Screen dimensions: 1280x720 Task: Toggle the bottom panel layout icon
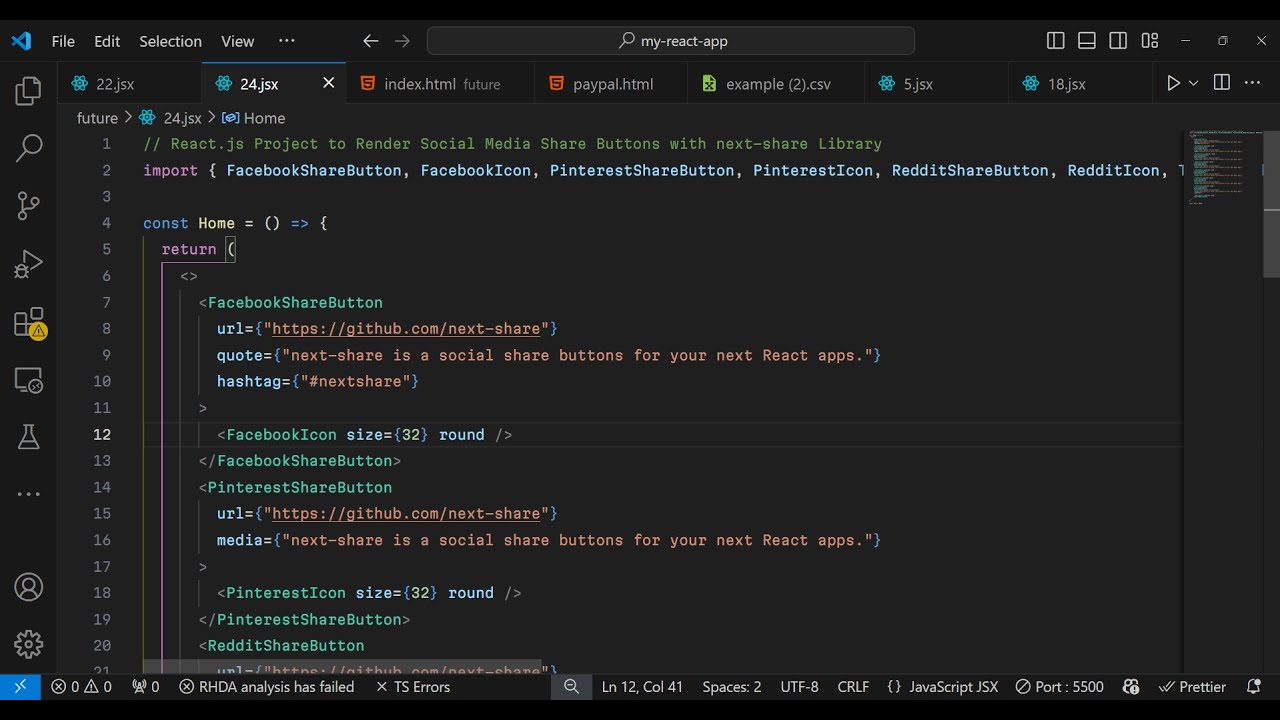1087,41
